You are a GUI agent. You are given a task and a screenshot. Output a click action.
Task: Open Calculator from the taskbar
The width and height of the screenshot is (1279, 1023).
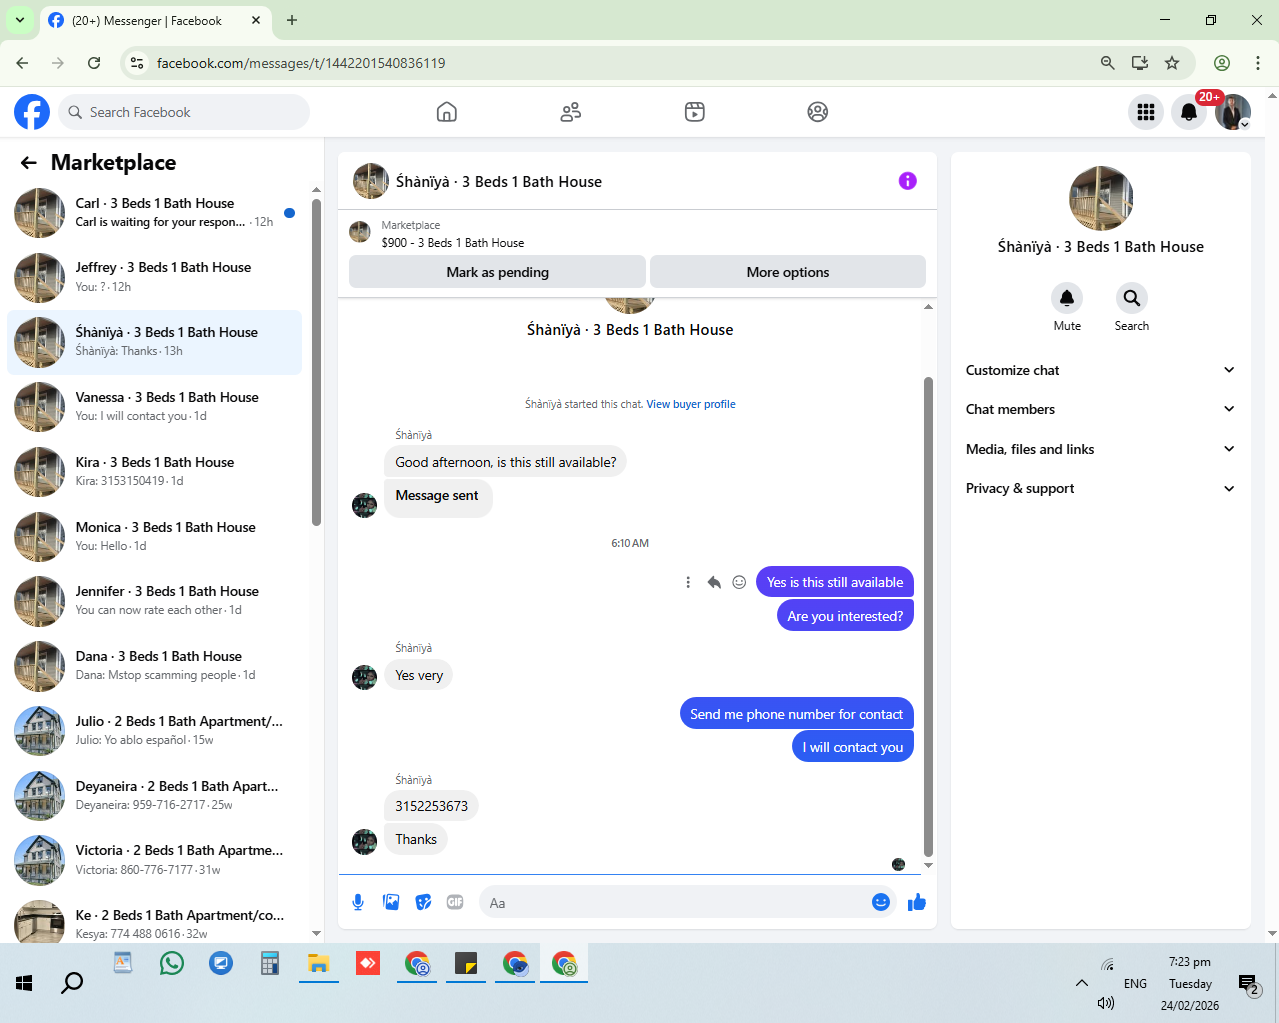click(269, 963)
